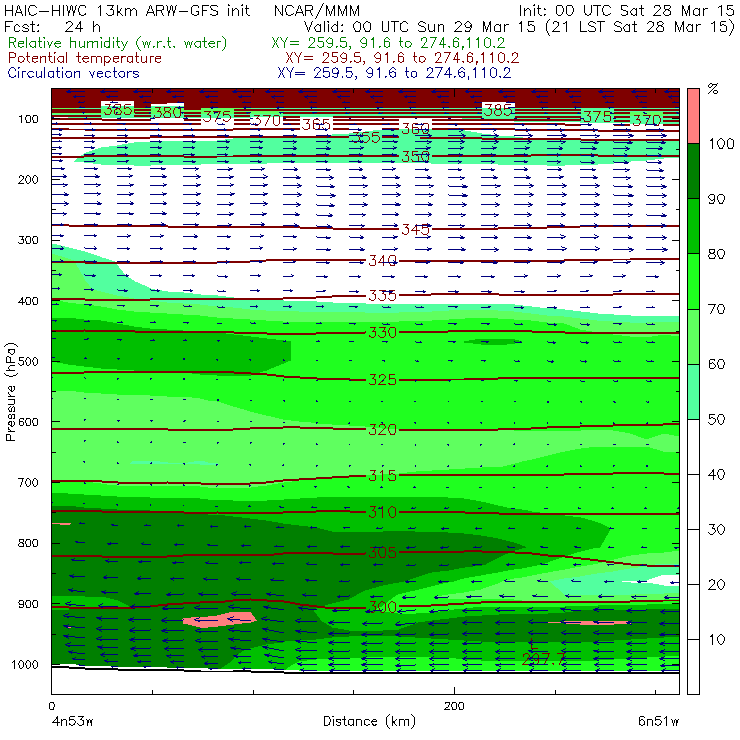Select the 80–90% green colorbar segment
740x740 pixels.
click(x=693, y=226)
